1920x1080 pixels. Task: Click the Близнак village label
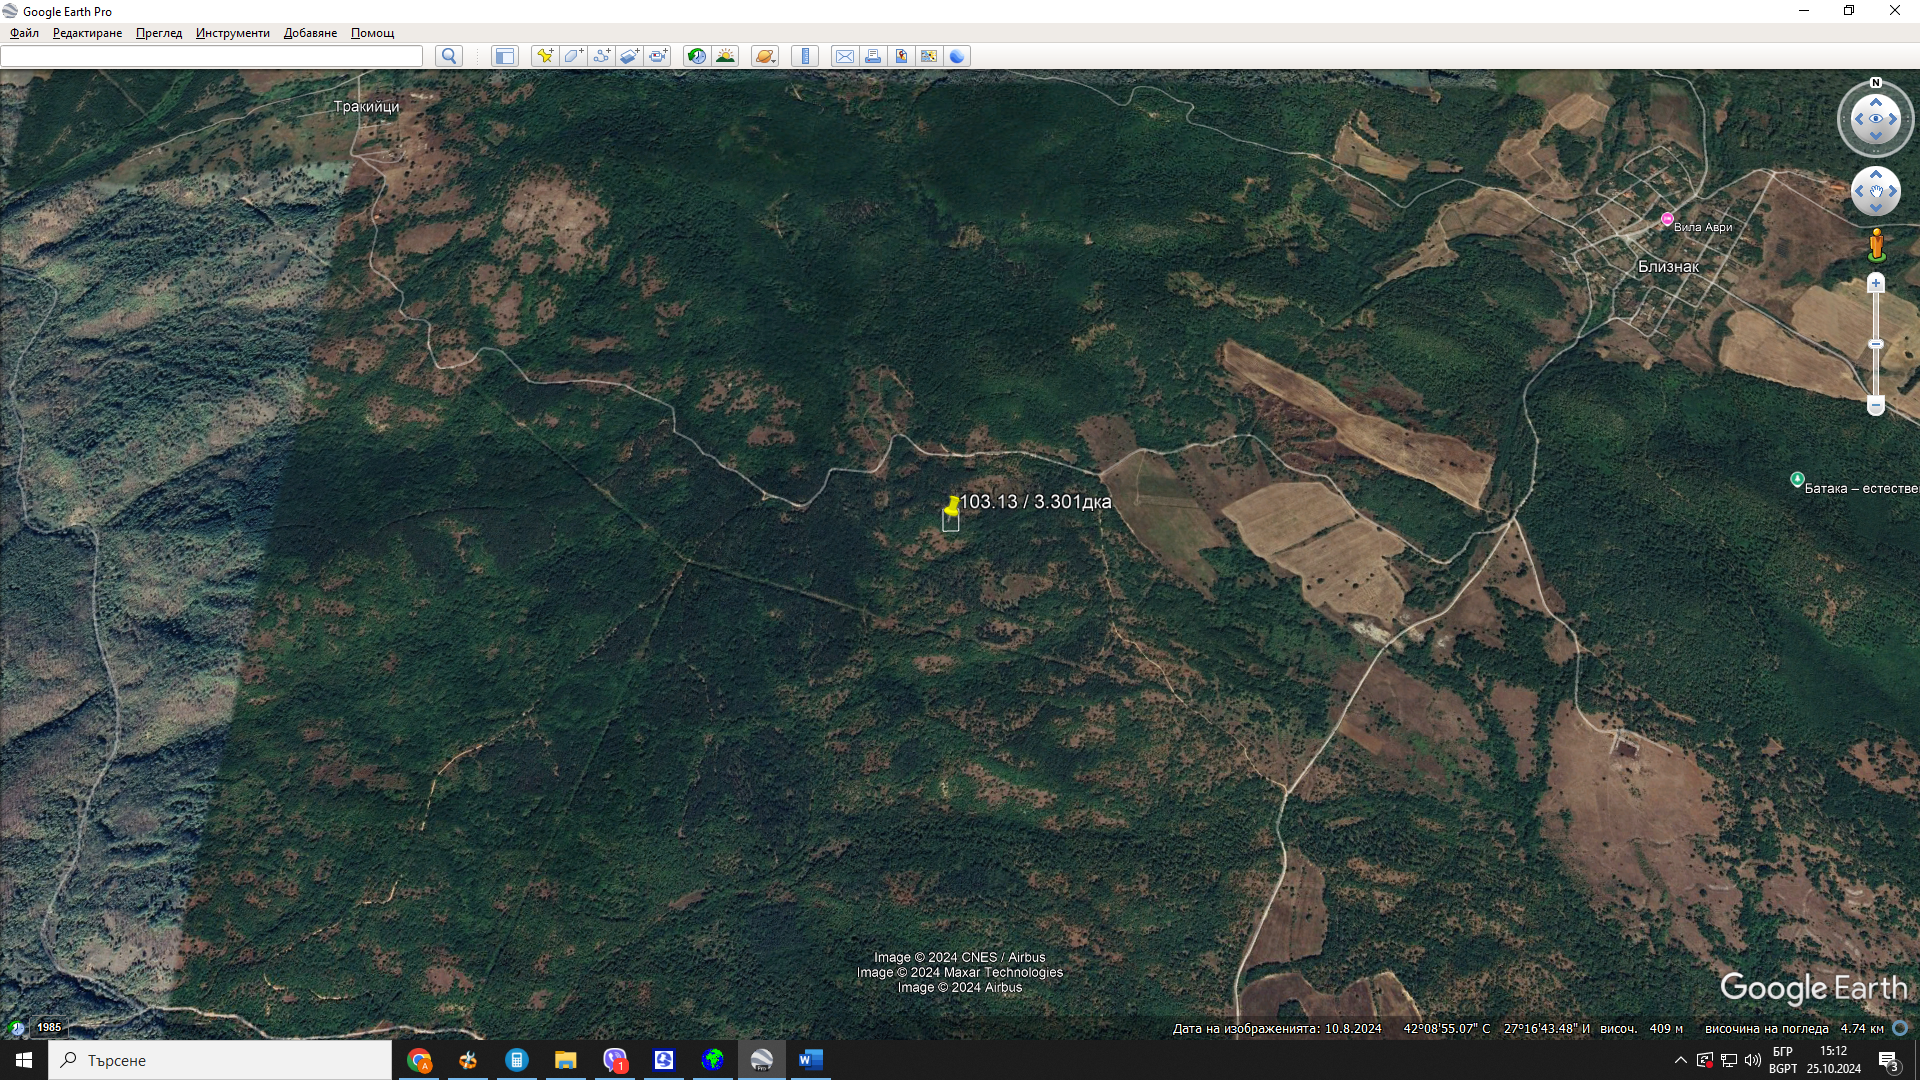(x=1668, y=267)
